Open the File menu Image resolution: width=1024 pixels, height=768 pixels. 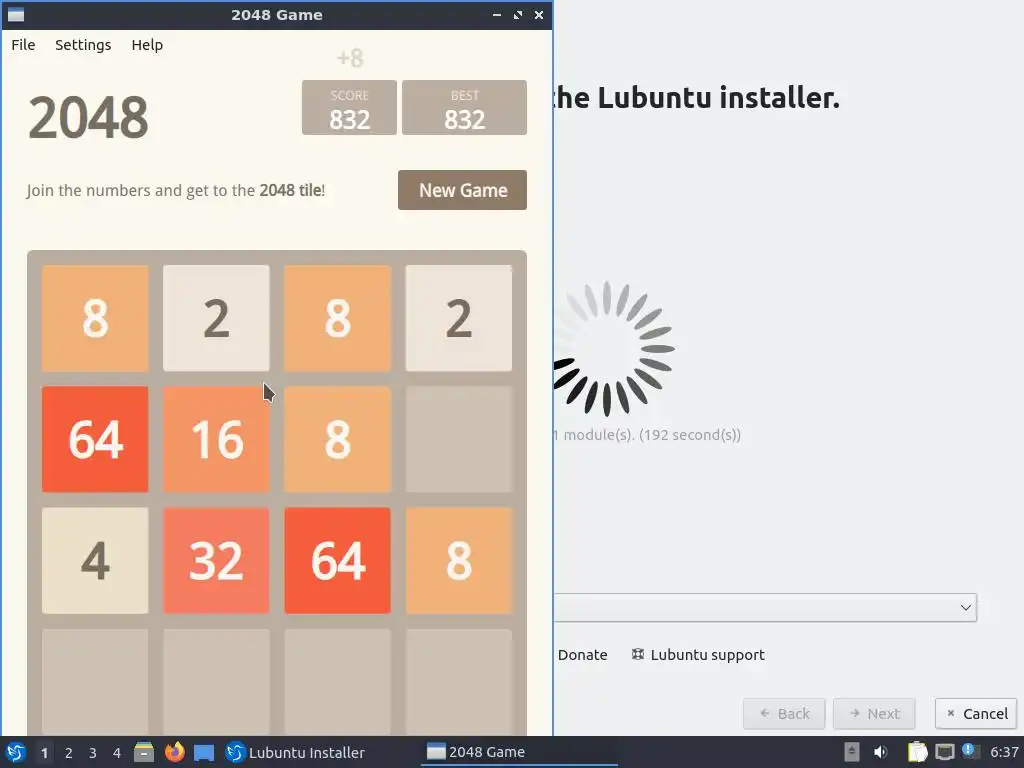[23, 45]
